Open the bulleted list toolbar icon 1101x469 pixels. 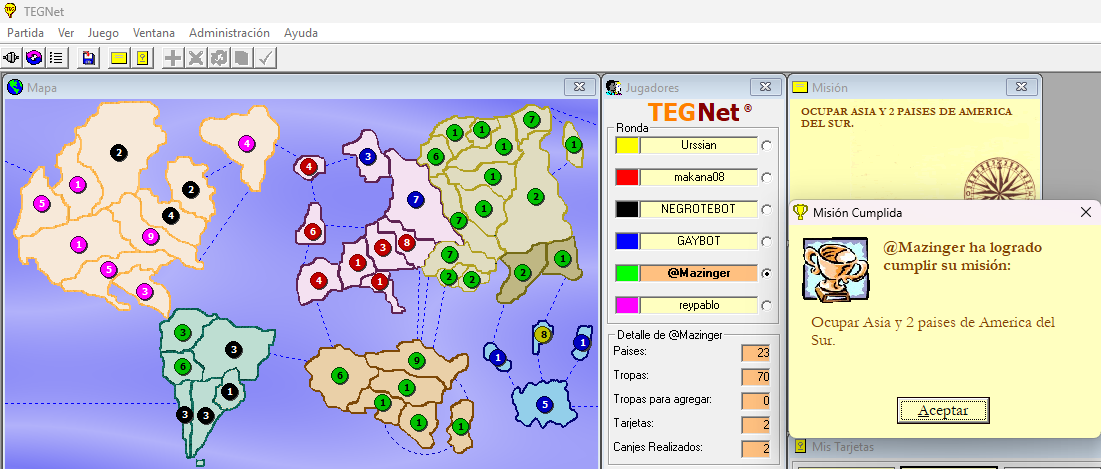click(x=57, y=58)
